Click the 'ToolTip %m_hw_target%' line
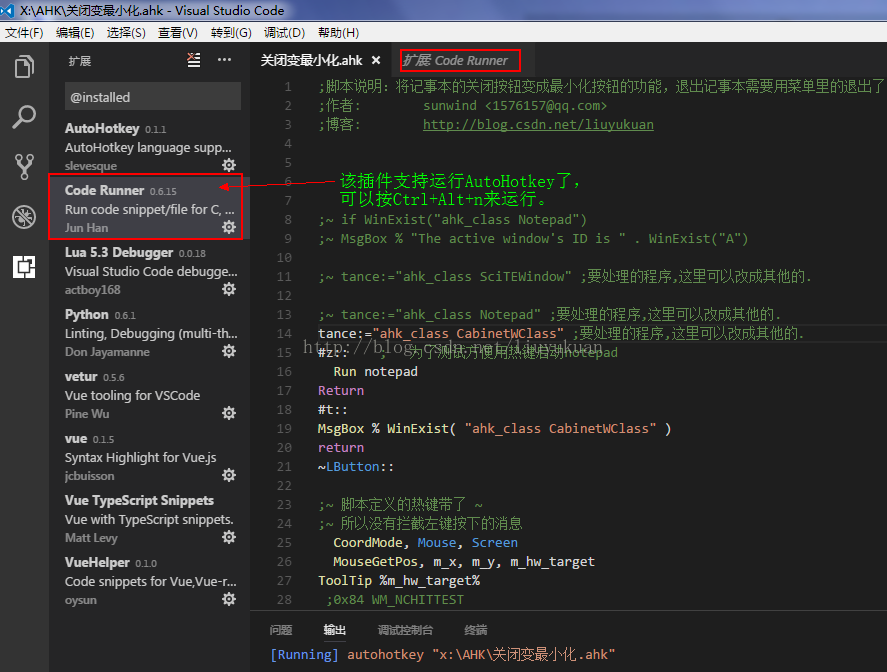The image size is (887, 672). tap(399, 581)
